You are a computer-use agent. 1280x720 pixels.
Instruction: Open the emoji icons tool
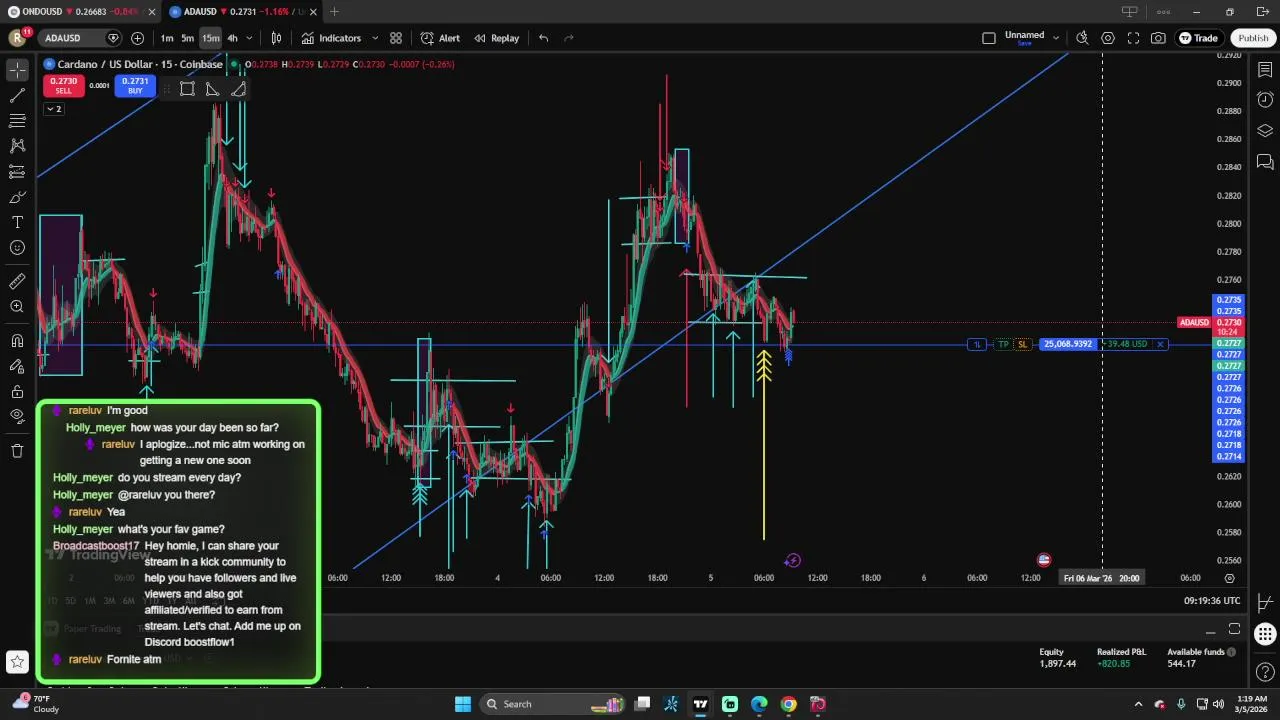pyautogui.click(x=17, y=248)
